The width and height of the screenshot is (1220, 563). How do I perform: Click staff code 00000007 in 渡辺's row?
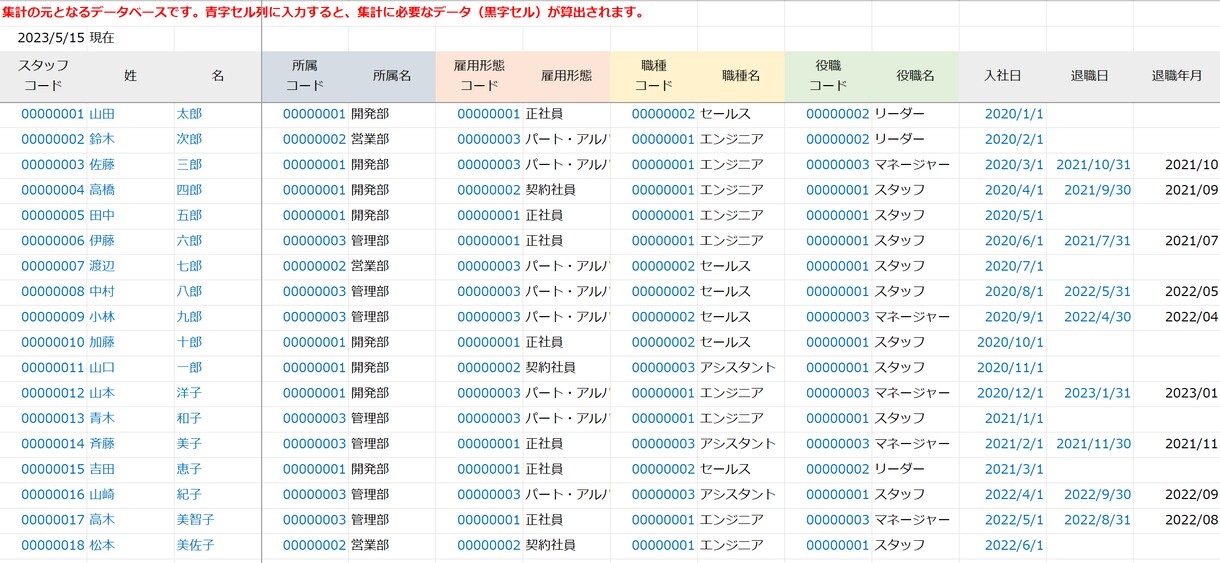pyautogui.click(x=53, y=266)
